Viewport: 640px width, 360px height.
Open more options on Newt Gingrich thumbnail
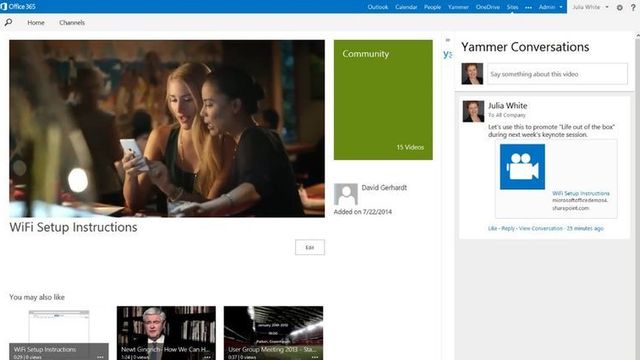pyautogui.click(x=207, y=357)
